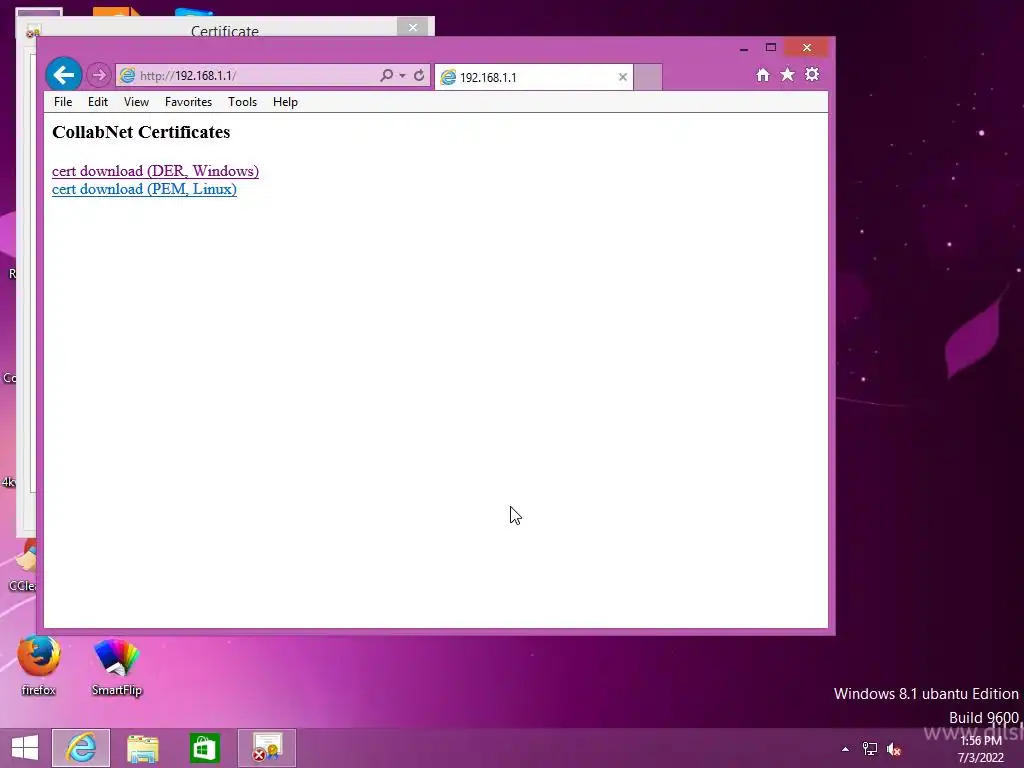Maximize the Internet Explorer window
This screenshot has height=768, width=1024.
(x=771, y=48)
